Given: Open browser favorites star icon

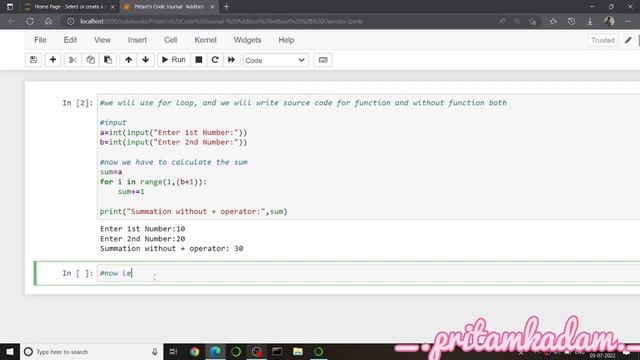Looking at the screenshot, I should pyautogui.click(x=553, y=21).
